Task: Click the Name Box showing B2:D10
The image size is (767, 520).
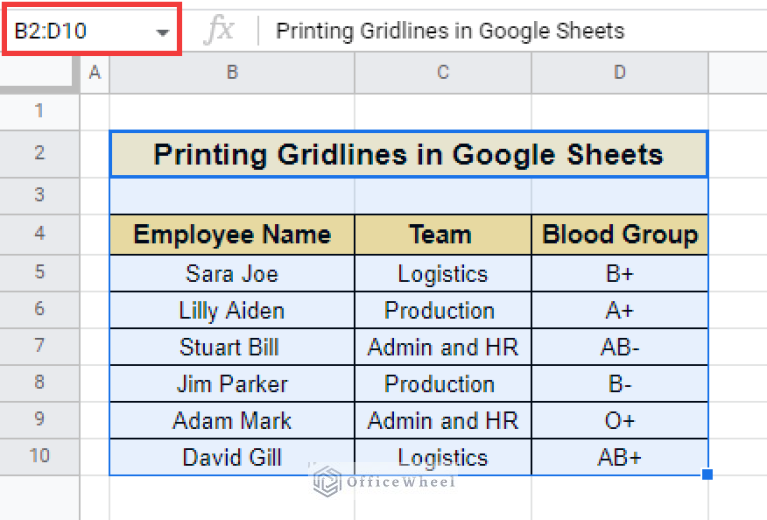Action: 75,31
